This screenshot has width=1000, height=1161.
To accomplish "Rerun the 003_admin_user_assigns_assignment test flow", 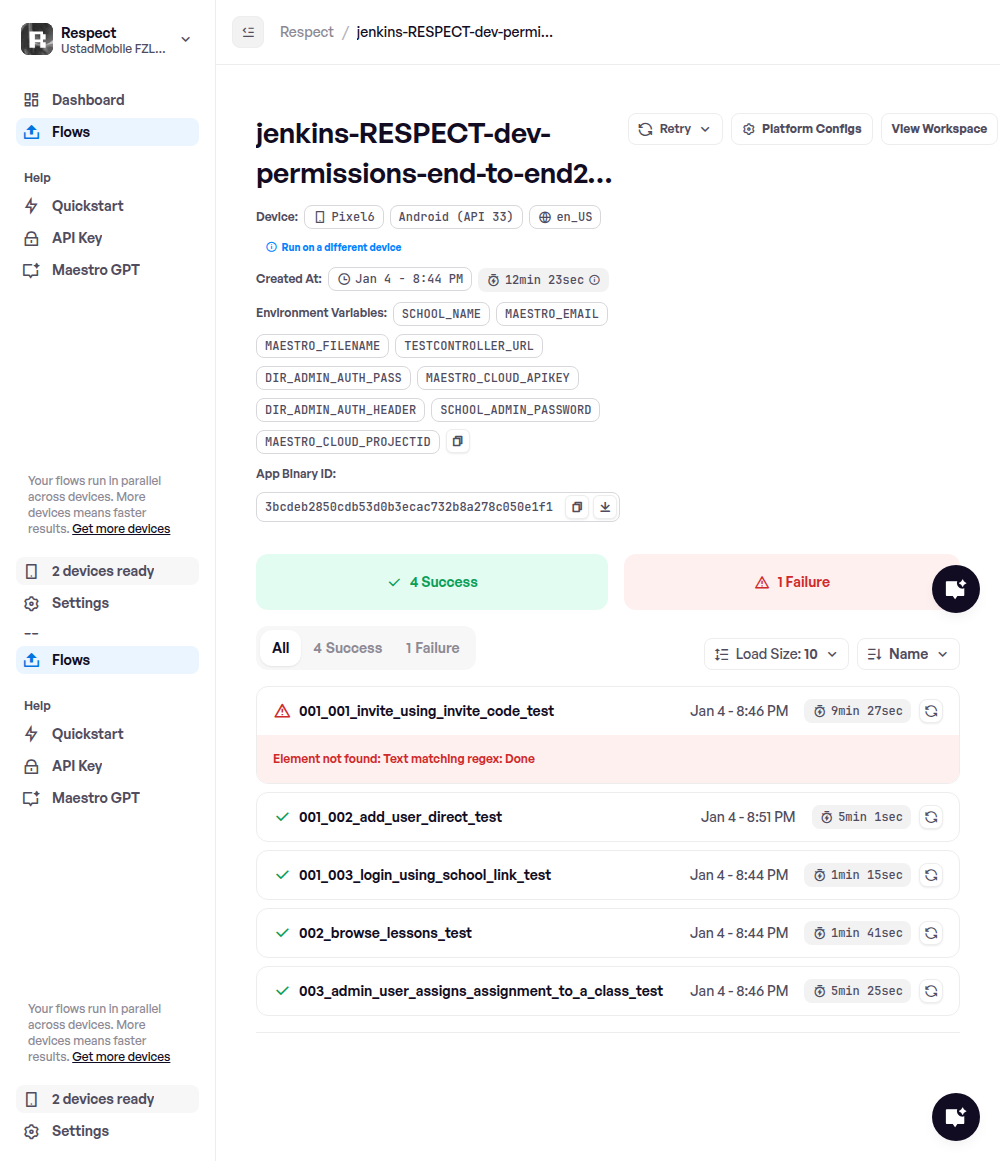I will click(930, 991).
